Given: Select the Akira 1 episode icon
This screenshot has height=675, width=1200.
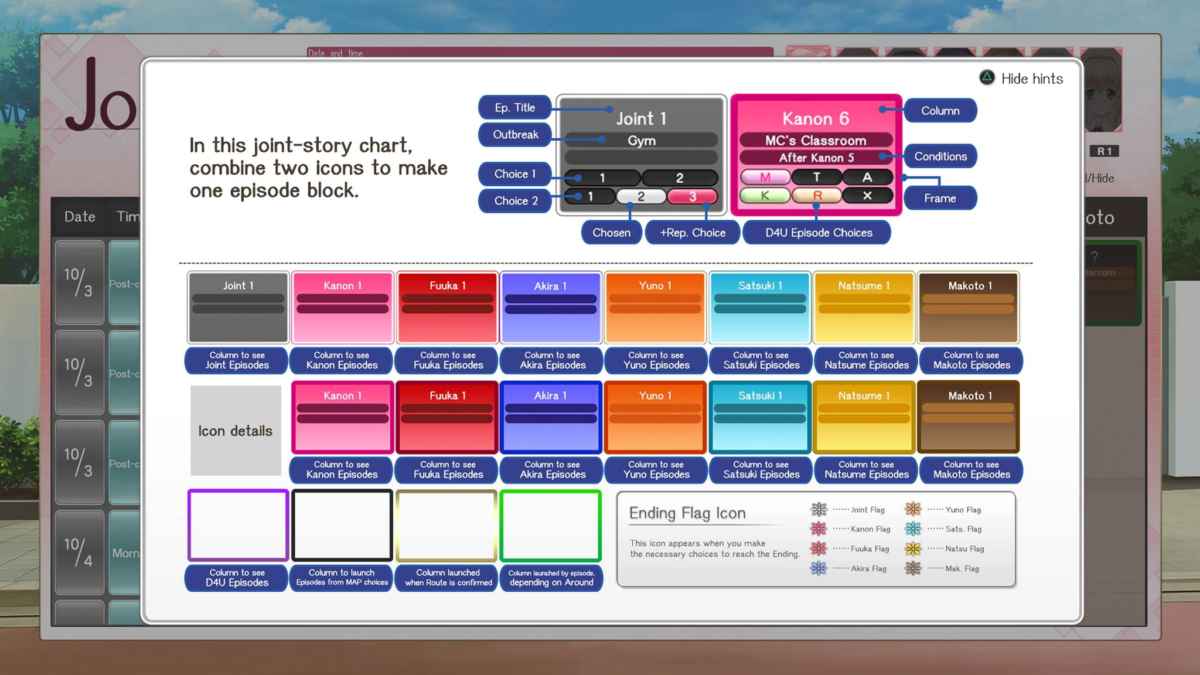Looking at the screenshot, I should 551,305.
